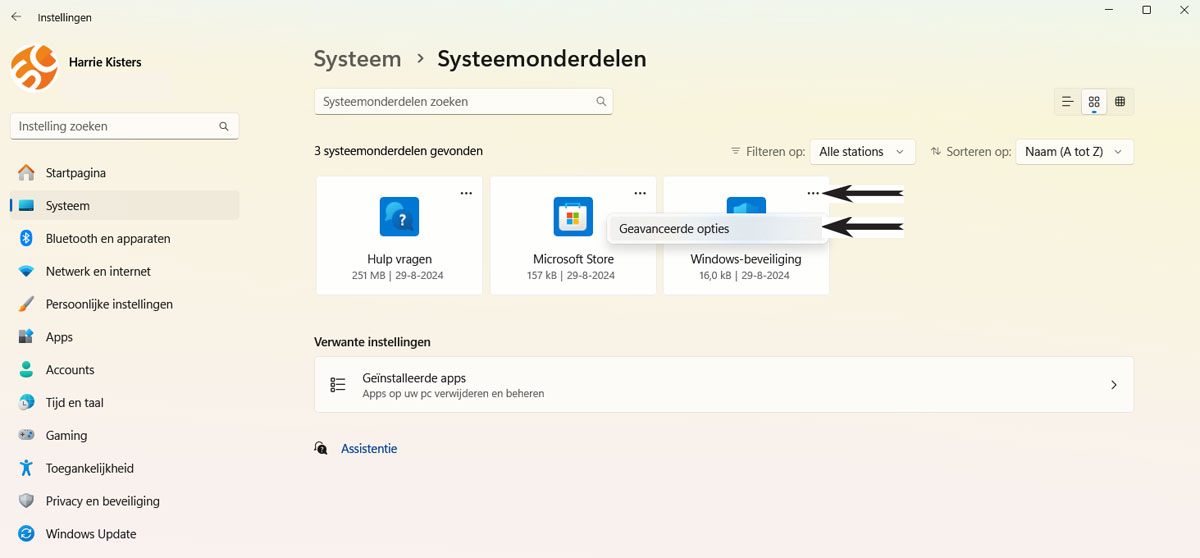
Task: Go to Toegankelijkheid settings
Action: (x=124, y=468)
